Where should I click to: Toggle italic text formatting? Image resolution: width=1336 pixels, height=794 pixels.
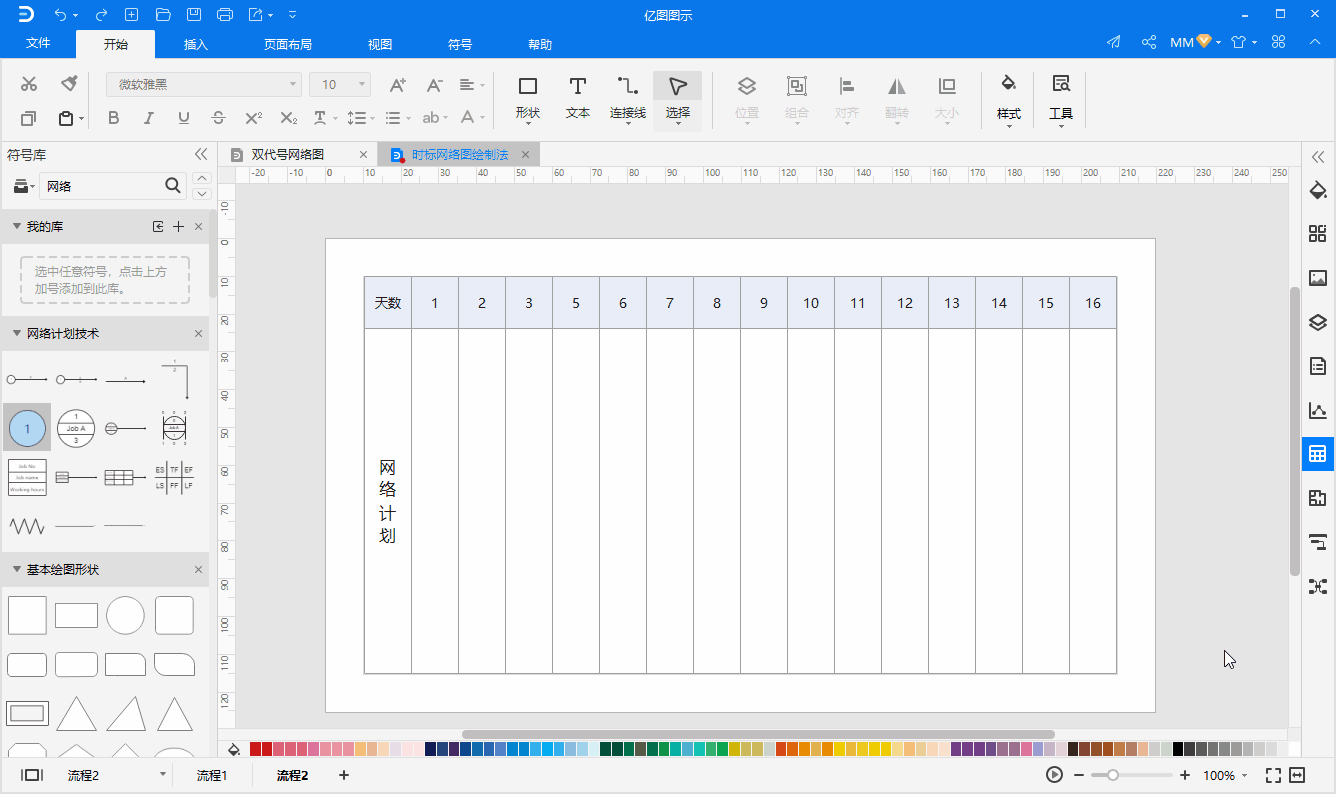click(148, 118)
